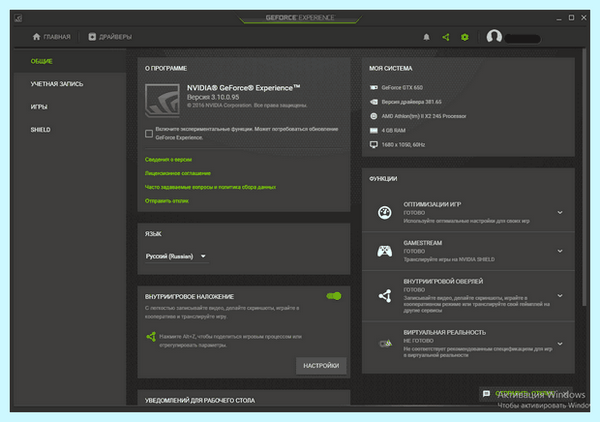Minimize the GeForce Experience window
Image resolution: width=600 pixels, height=422 pixels.
pos(559,18)
